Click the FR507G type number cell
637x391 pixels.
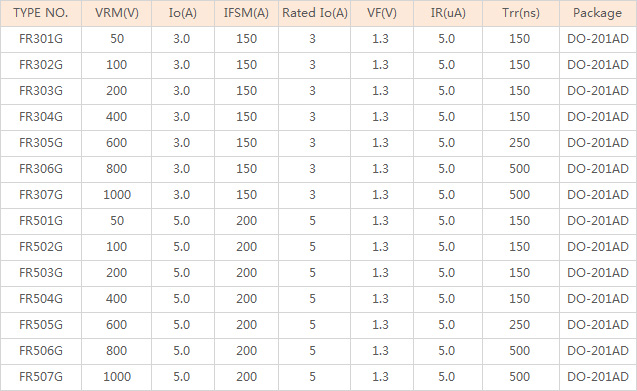41,377
